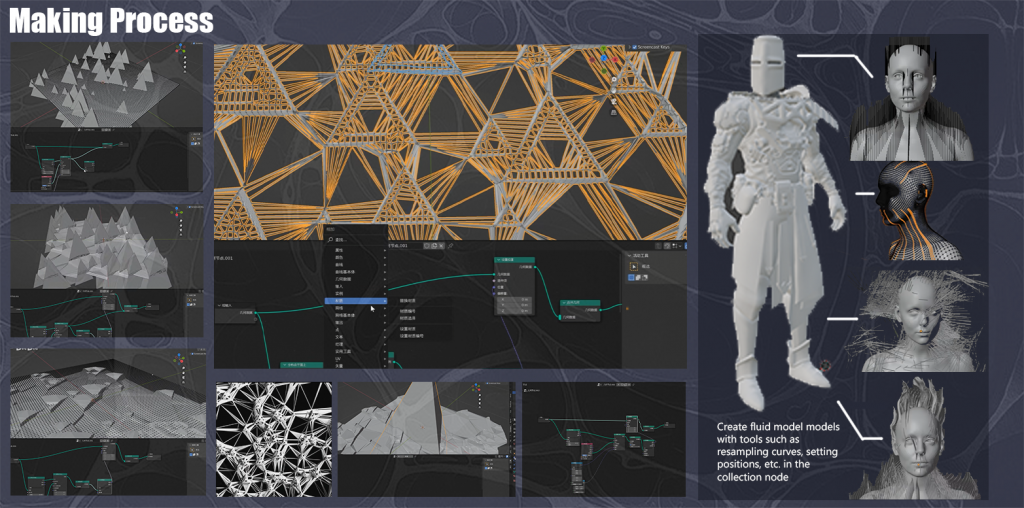Open the highlighted Material entry in Add menu
Screen dimensions: 1024x508
coord(356,300)
